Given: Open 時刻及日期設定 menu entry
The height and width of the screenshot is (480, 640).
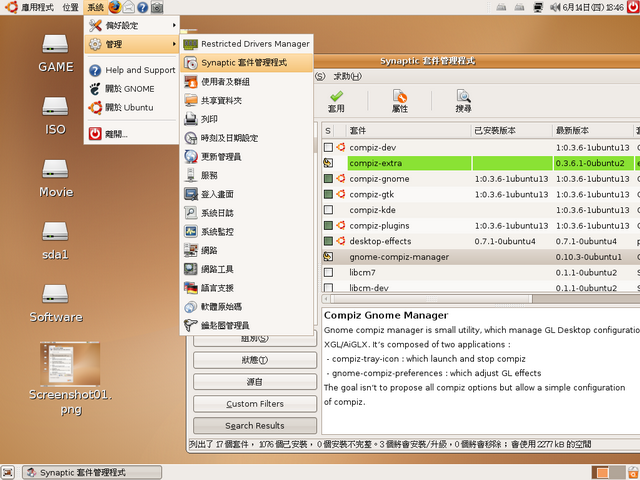Looking at the screenshot, I should pos(247,138).
